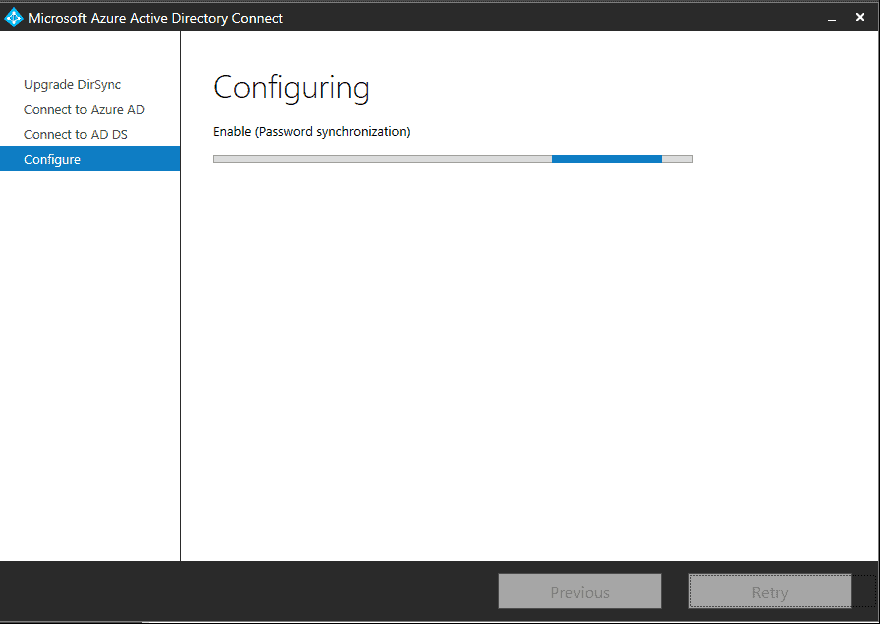This screenshot has width=880, height=624.
Task: Click the Azure AD Connect logo icon
Action: pyautogui.click(x=13, y=18)
